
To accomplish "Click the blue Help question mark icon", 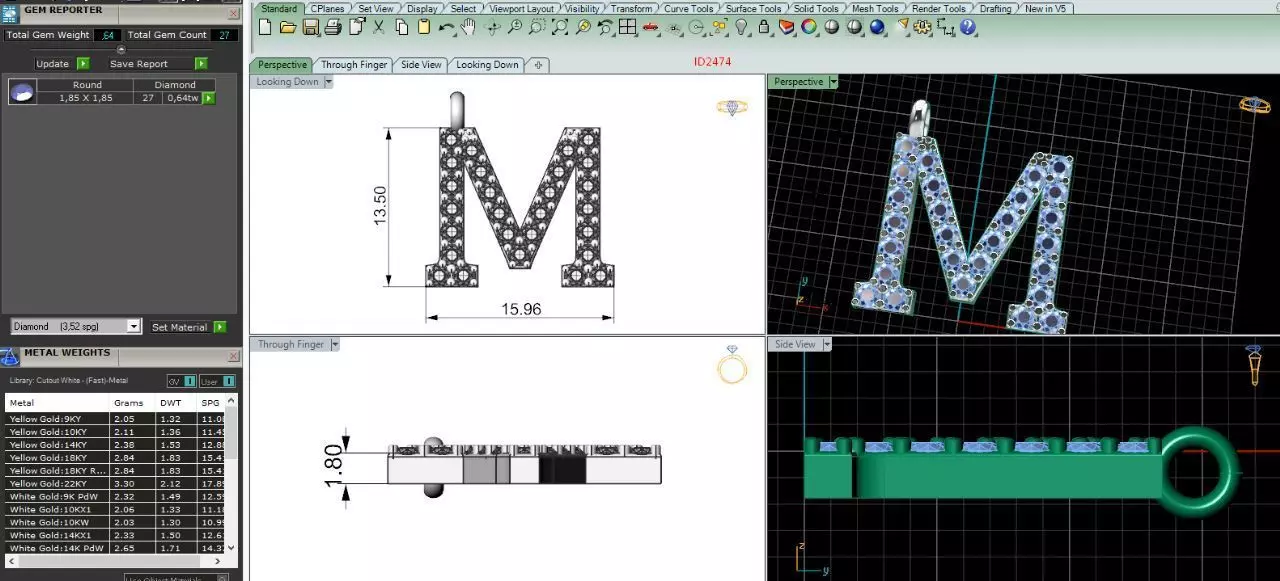I will (967, 27).
